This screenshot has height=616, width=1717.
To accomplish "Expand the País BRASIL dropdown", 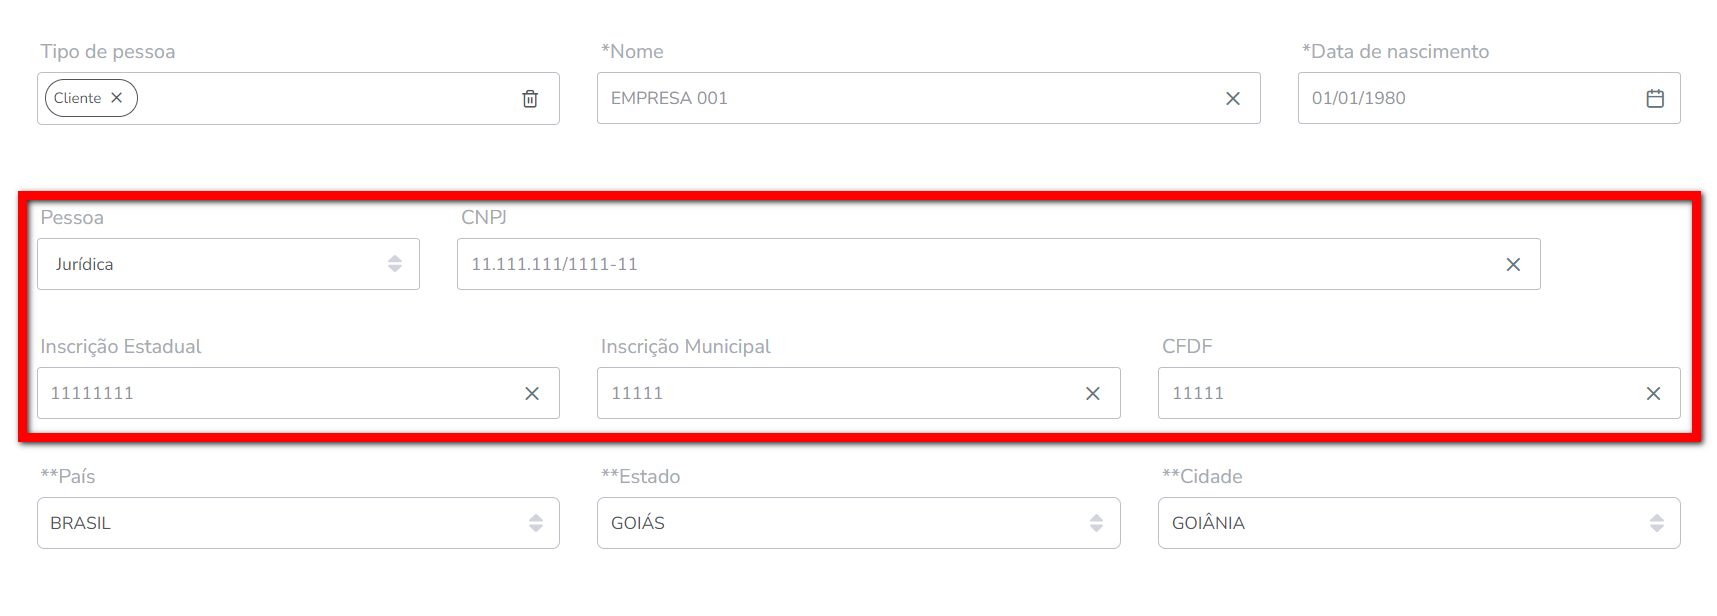I will (298, 523).
